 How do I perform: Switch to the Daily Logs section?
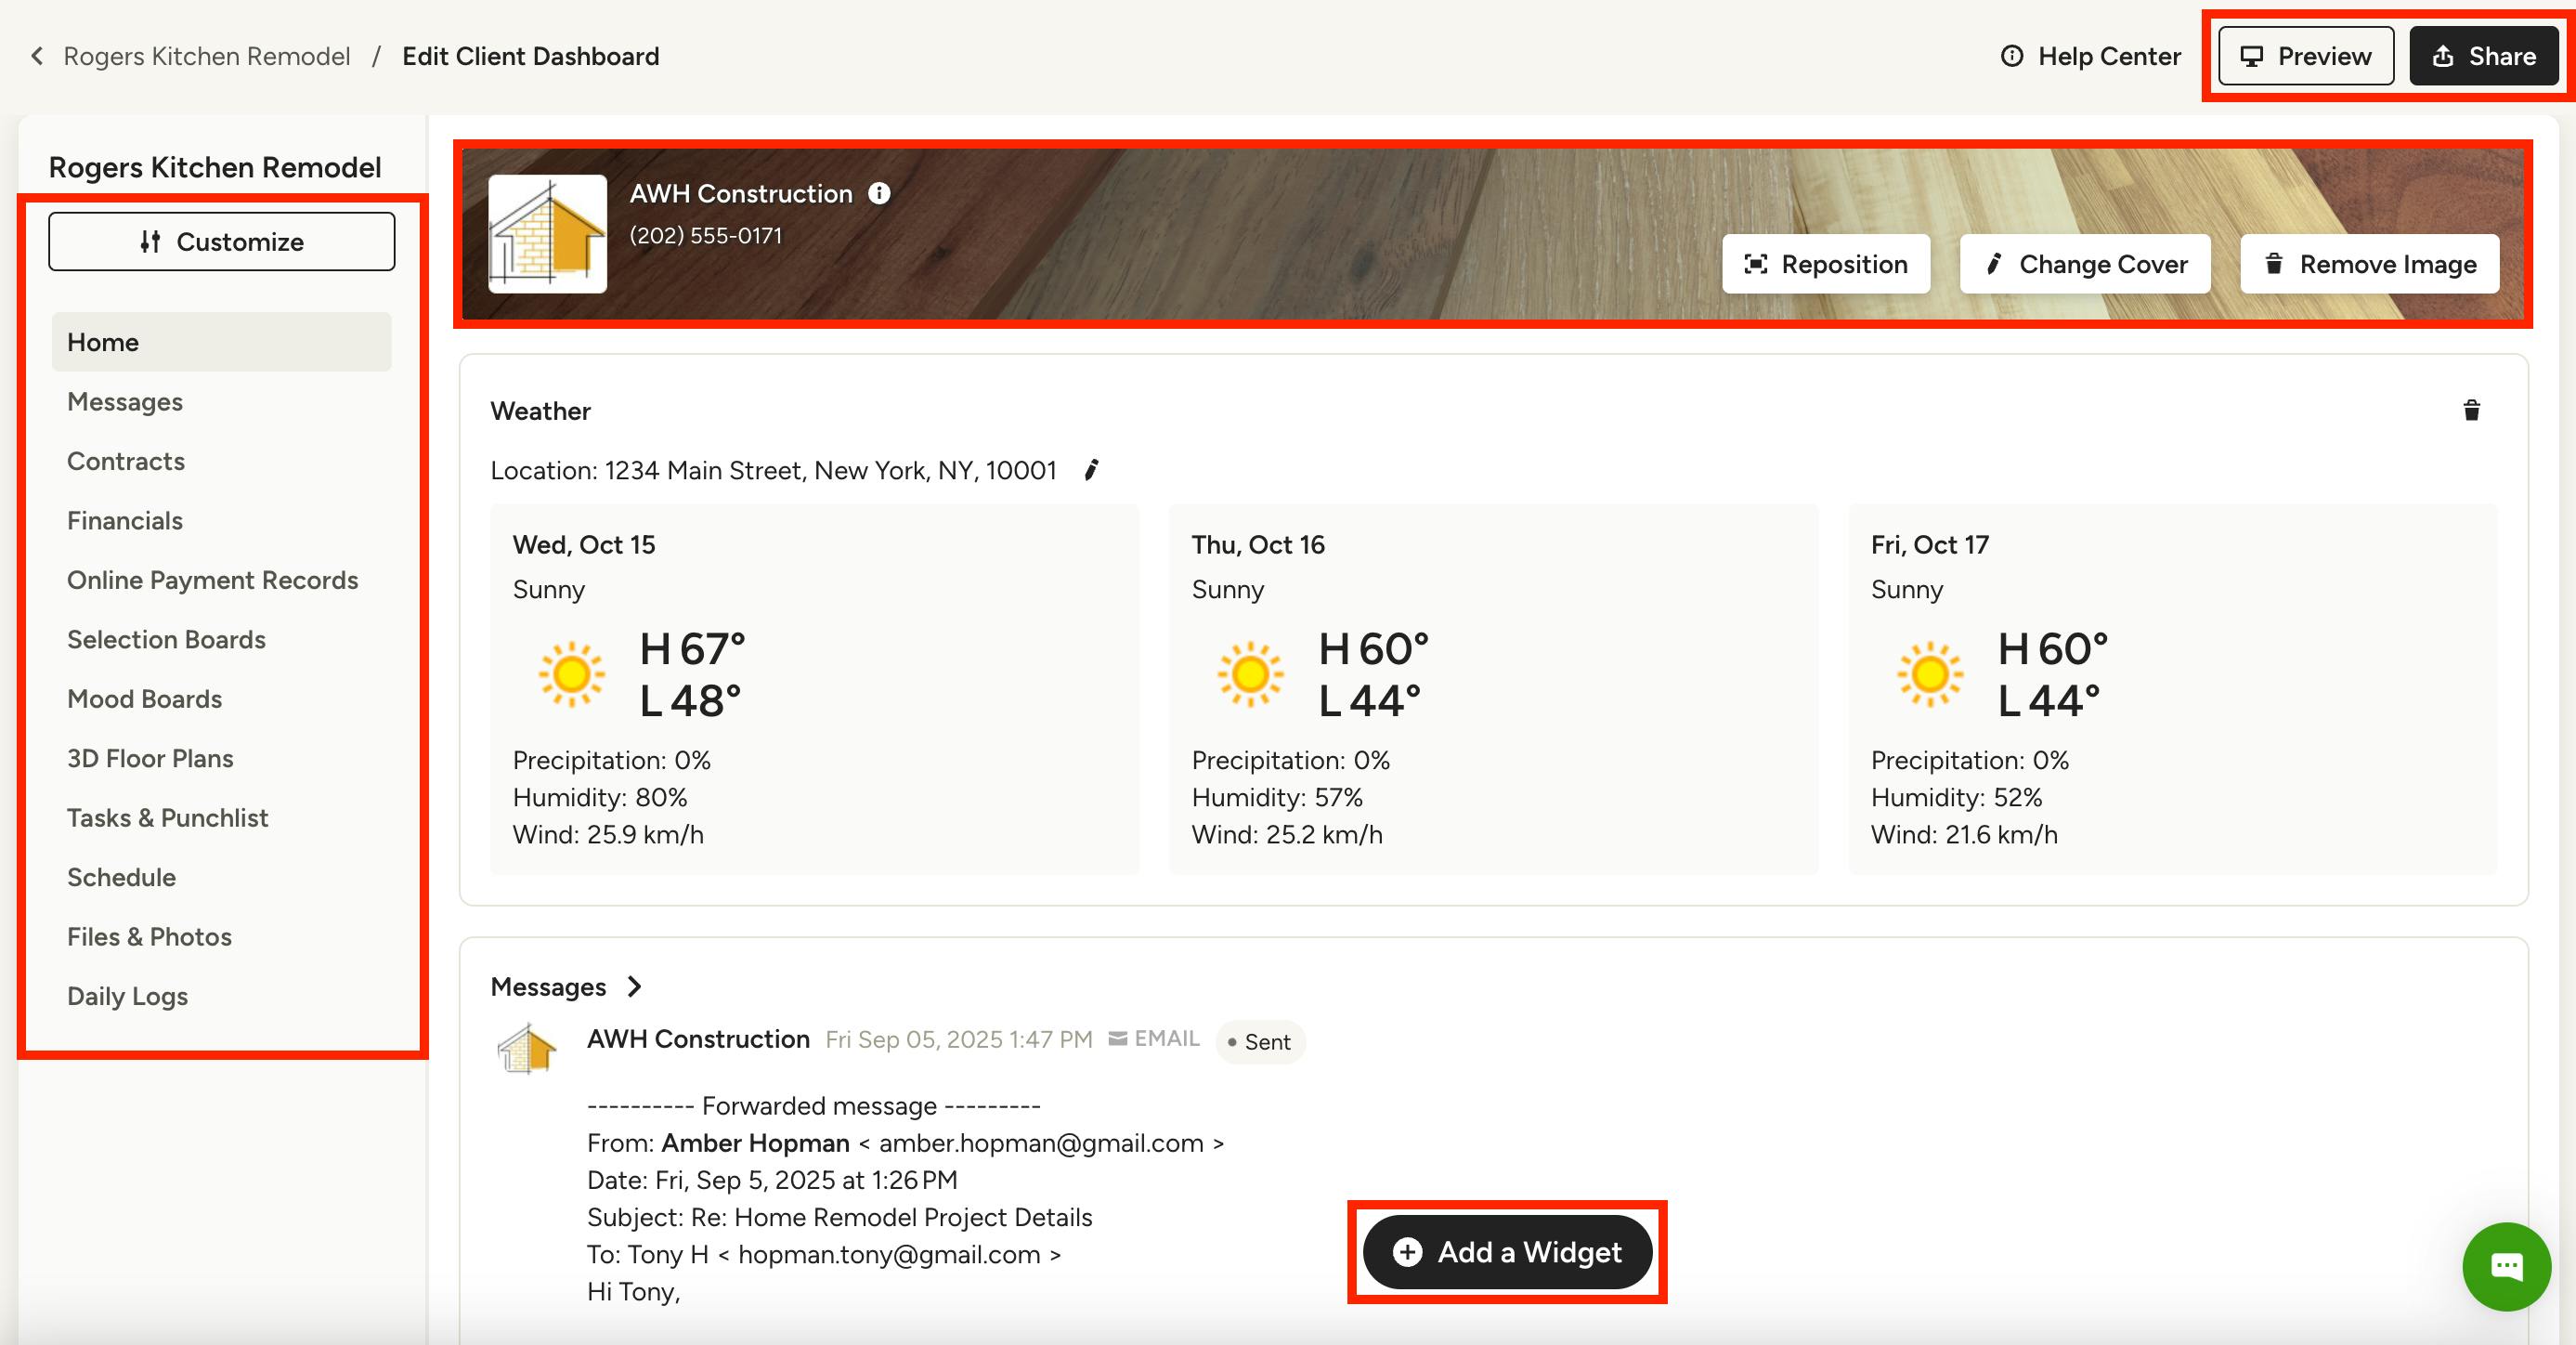click(127, 996)
